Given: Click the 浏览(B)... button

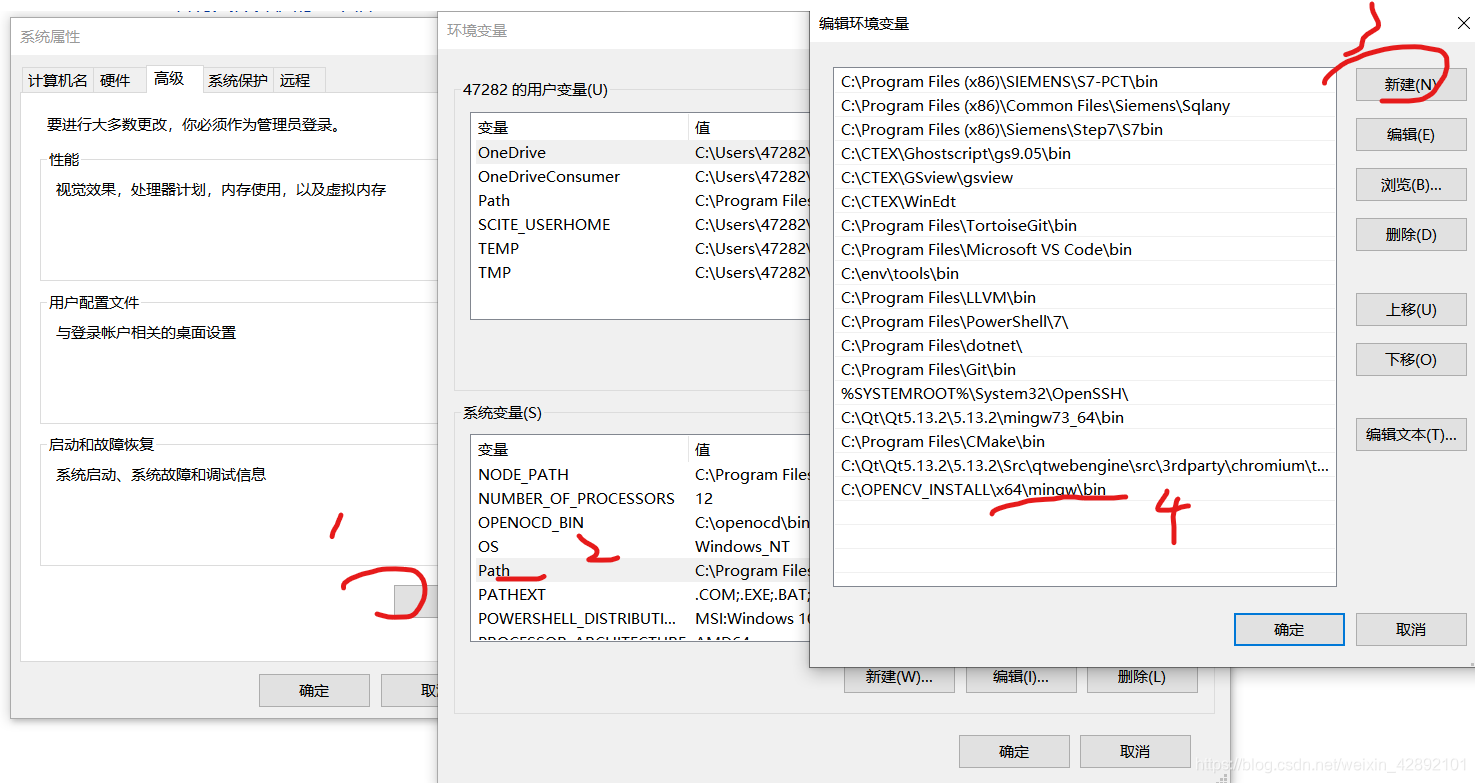Looking at the screenshot, I should [1410, 184].
